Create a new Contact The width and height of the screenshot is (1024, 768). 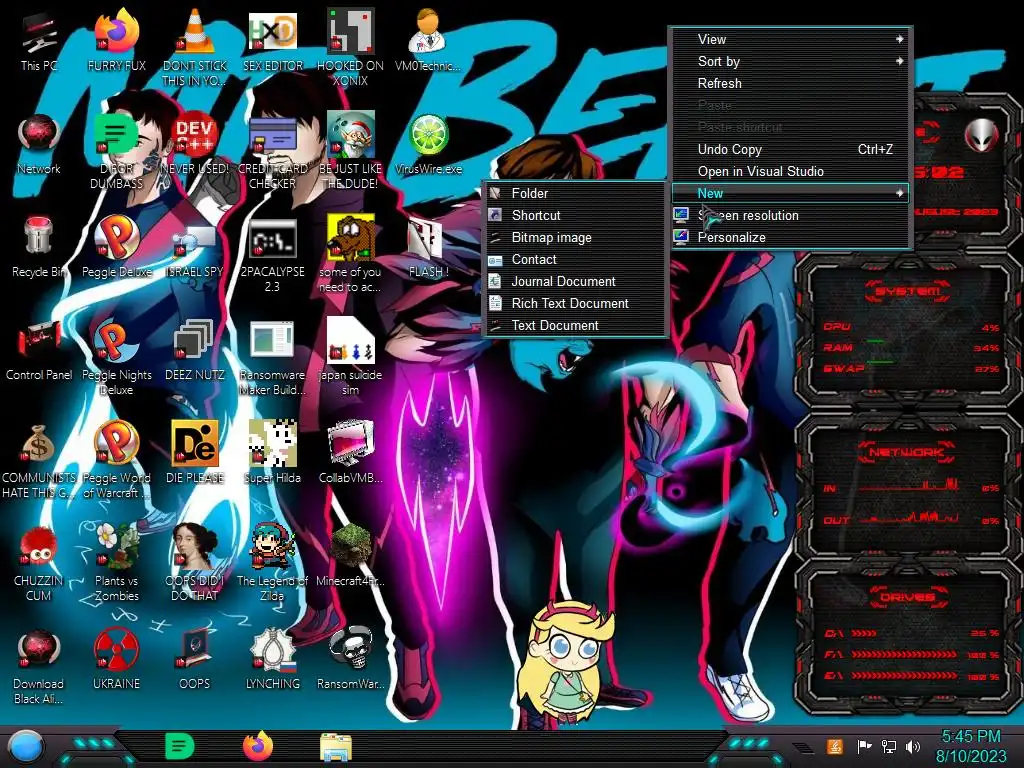(575, 259)
